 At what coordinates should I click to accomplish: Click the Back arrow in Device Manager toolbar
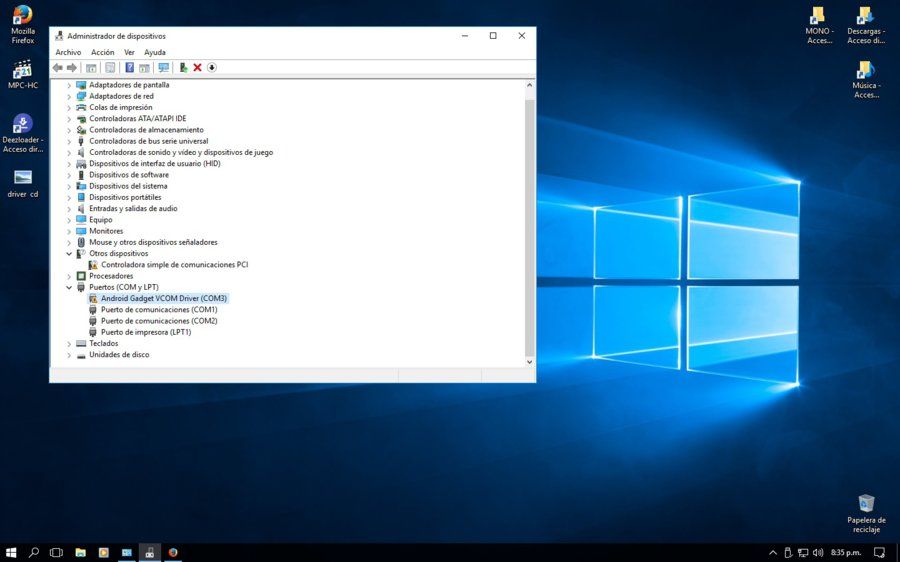(x=57, y=68)
